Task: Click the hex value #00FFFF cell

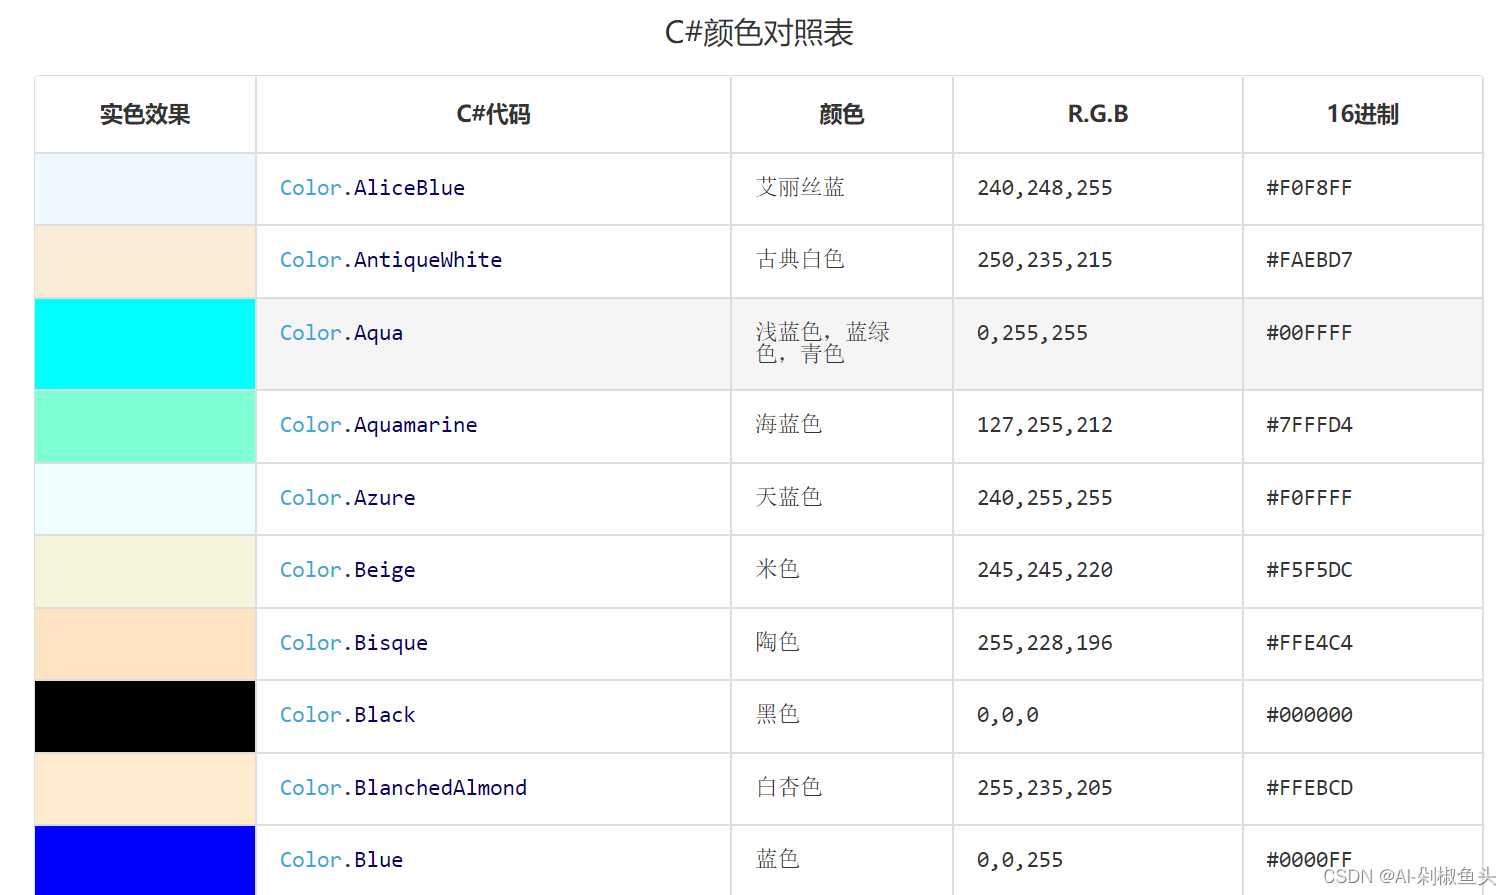Action: coord(1310,332)
